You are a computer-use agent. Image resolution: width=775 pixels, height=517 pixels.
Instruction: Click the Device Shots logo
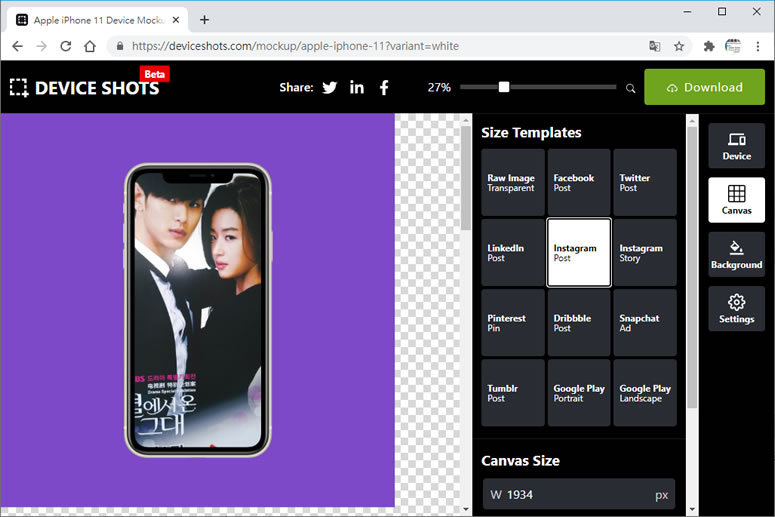[85, 88]
